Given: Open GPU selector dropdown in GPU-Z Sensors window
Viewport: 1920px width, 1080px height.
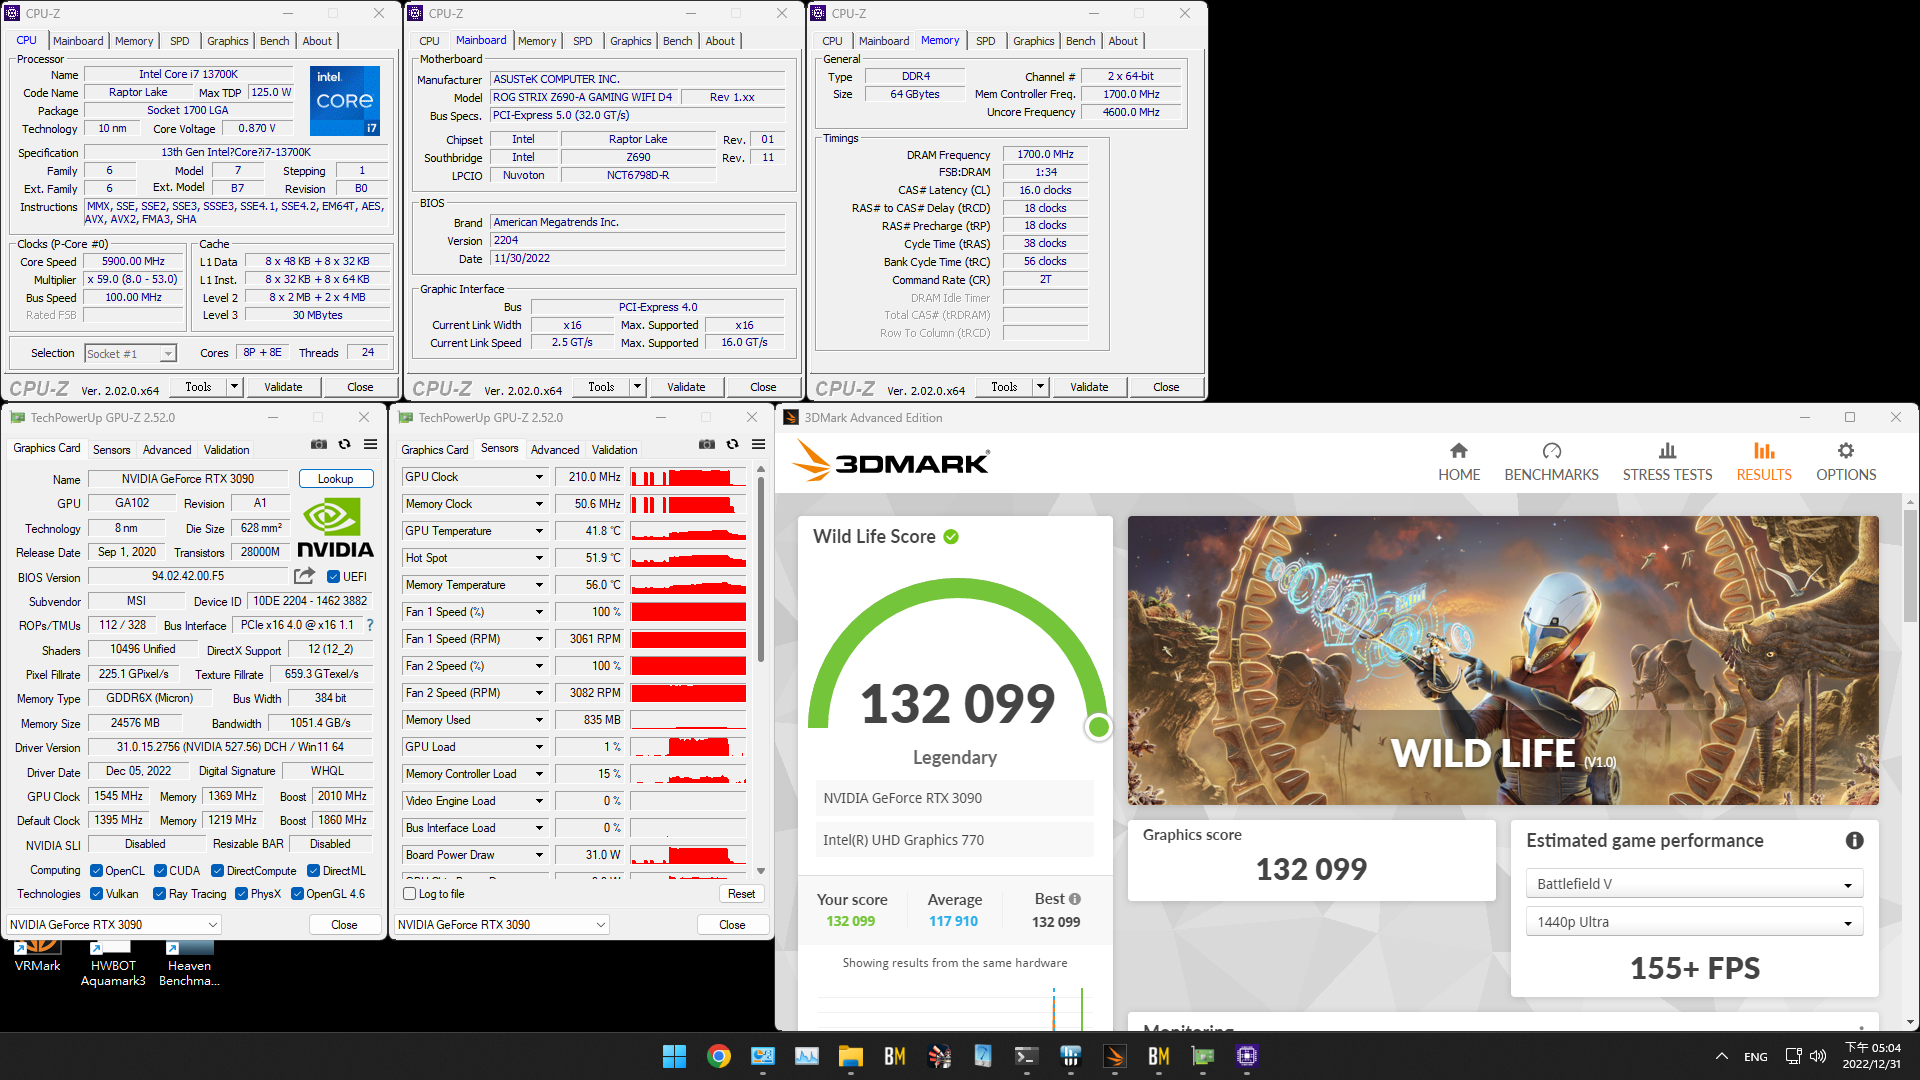Looking at the screenshot, I should click(502, 925).
